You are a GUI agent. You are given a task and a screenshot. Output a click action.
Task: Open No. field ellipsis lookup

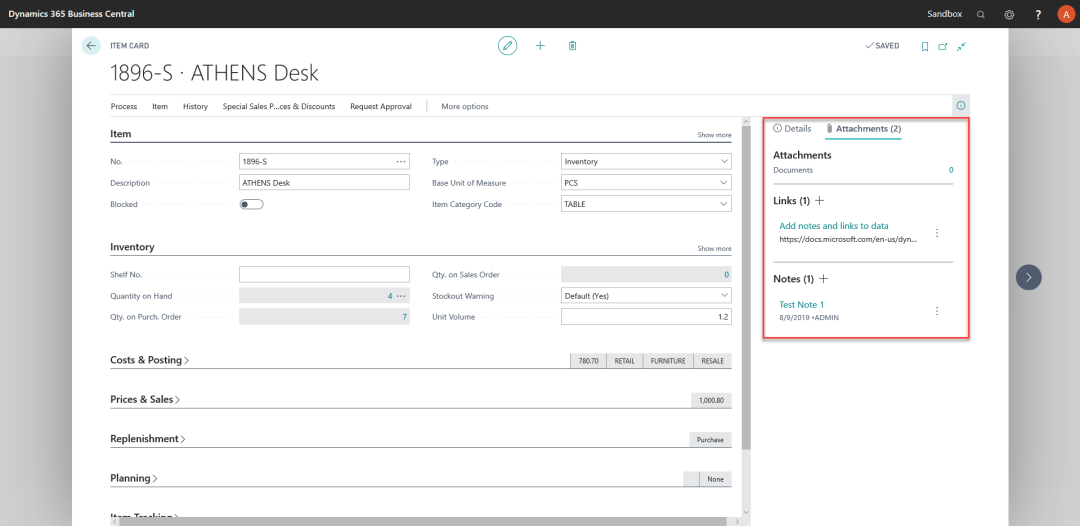point(402,161)
